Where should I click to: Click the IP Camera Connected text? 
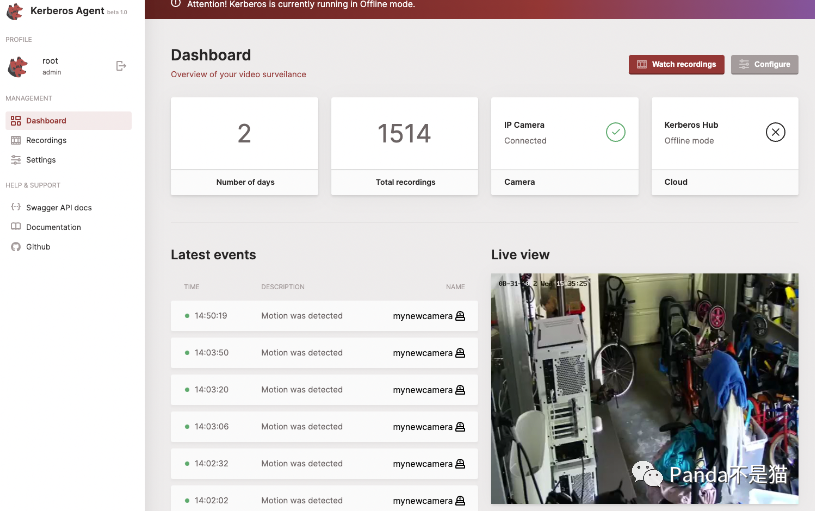point(525,141)
